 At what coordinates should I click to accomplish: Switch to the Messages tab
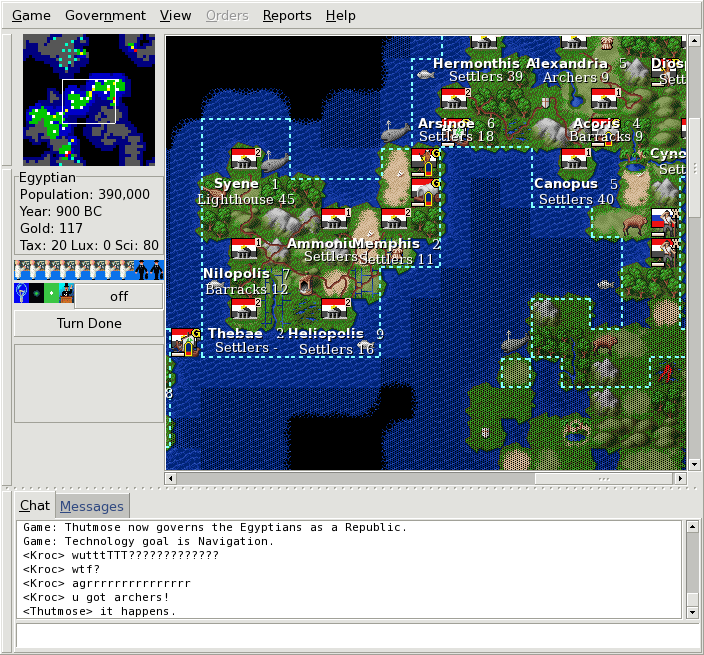click(x=92, y=506)
